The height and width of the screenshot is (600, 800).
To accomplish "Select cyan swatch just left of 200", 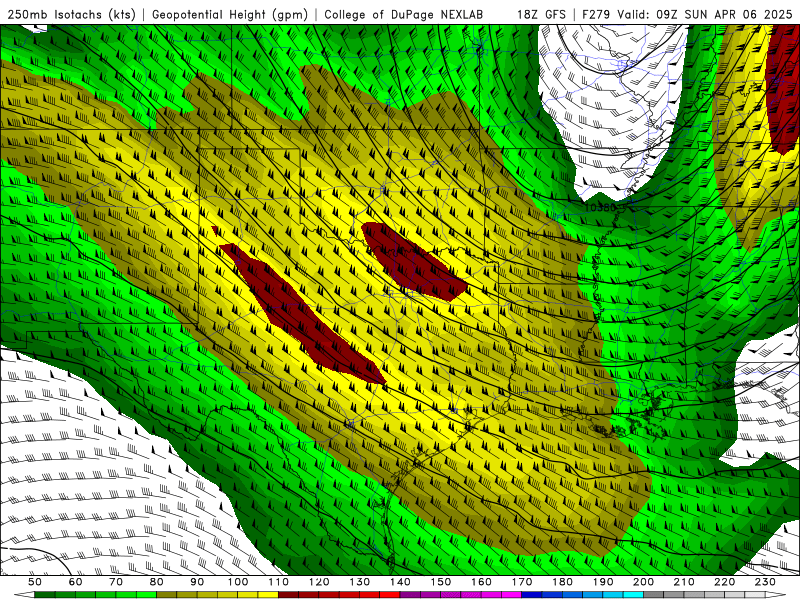I will coord(633,595).
